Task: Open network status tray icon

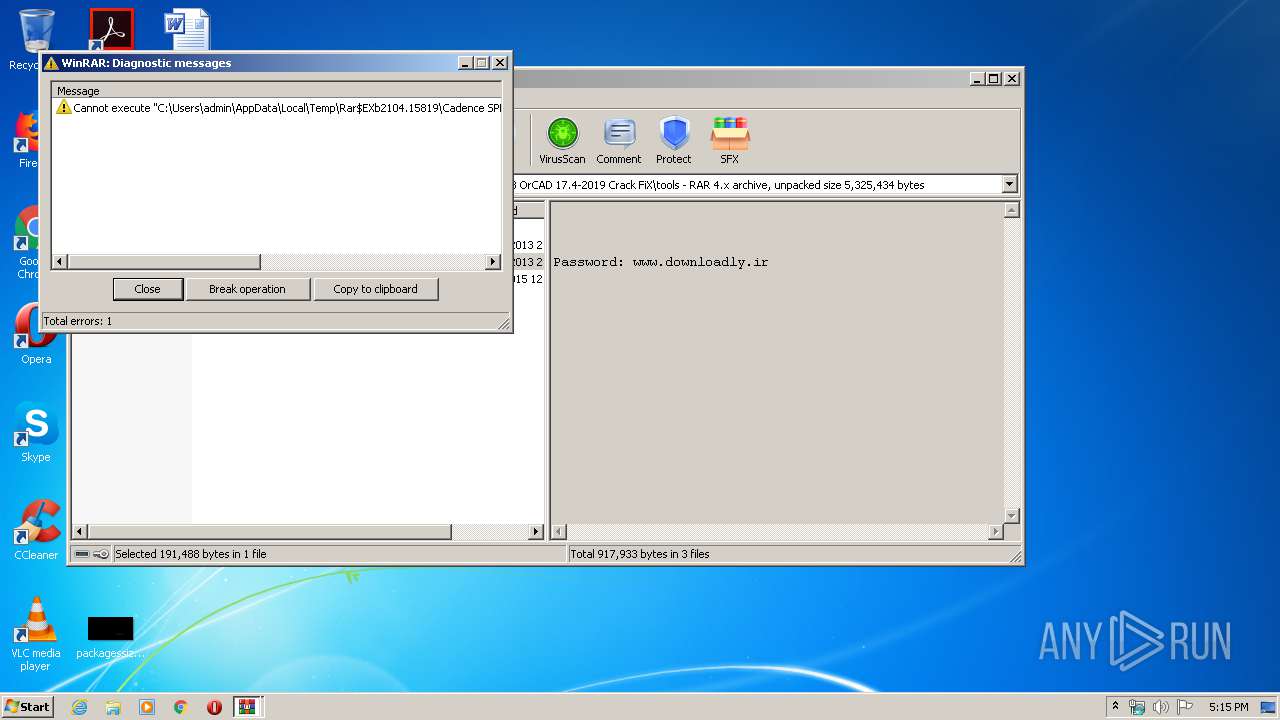Action: click(1137, 707)
